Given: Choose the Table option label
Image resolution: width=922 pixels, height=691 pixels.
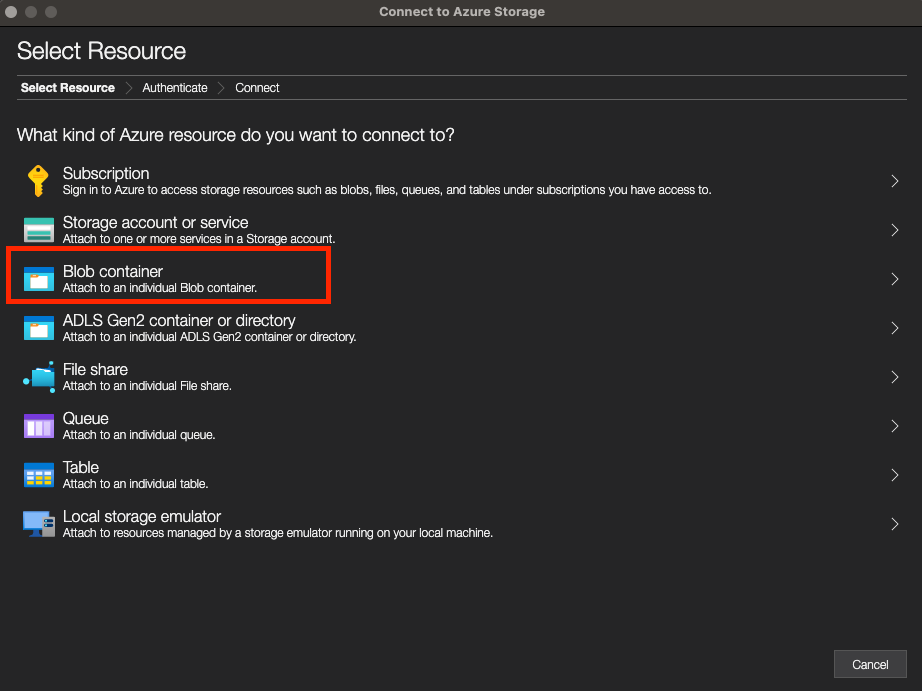Looking at the screenshot, I should [x=81, y=468].
